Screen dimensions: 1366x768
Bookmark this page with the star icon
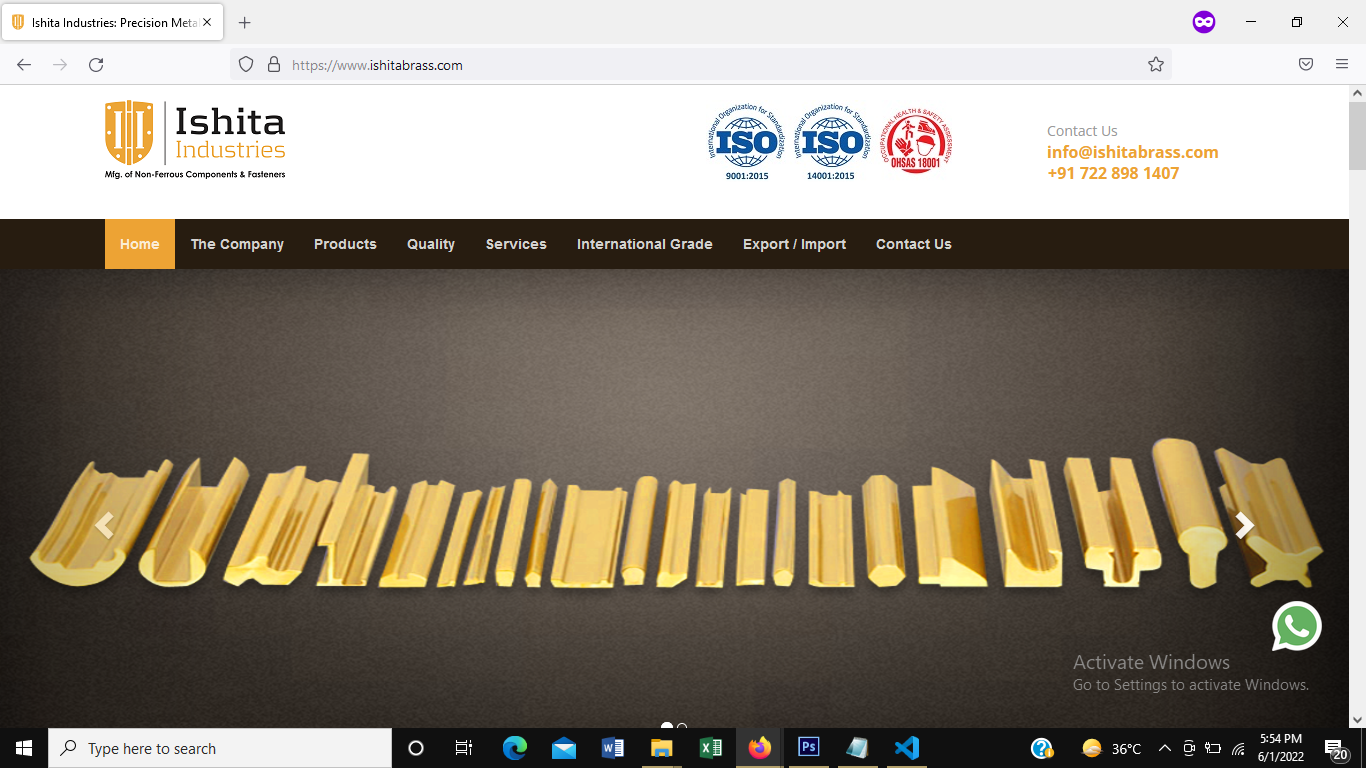pos(1156,65)
